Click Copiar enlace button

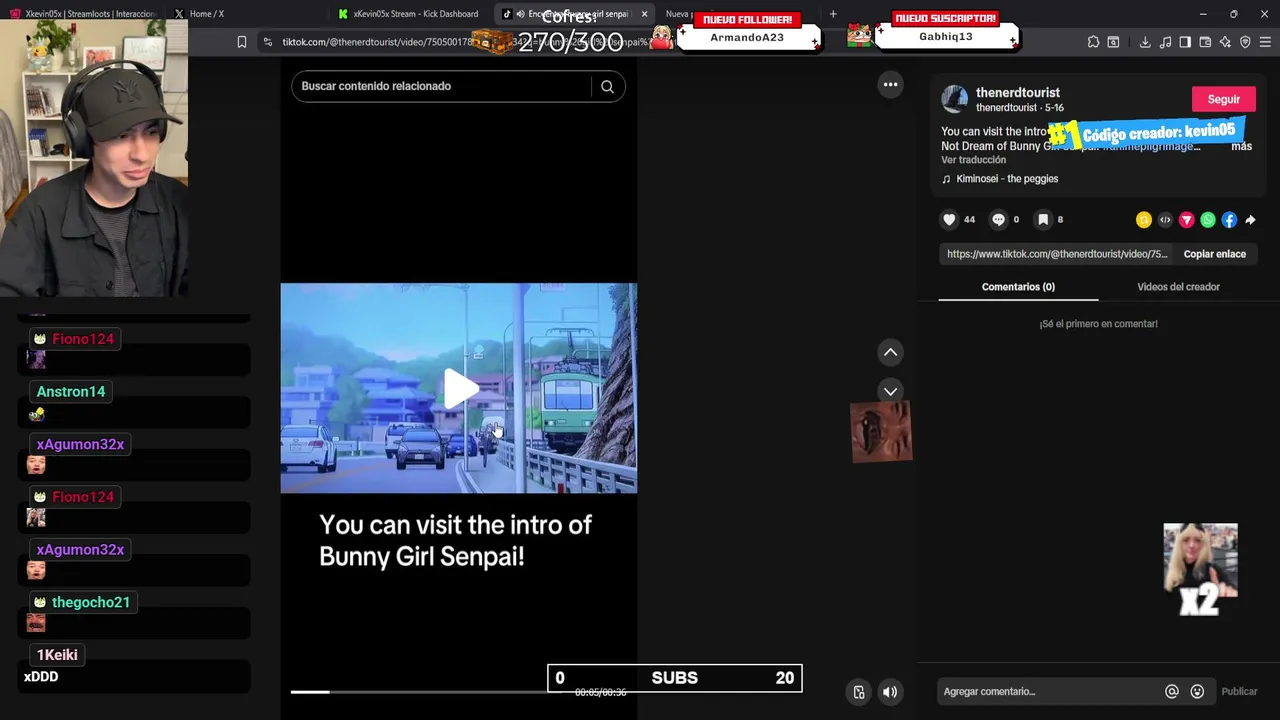point(1214,254)
